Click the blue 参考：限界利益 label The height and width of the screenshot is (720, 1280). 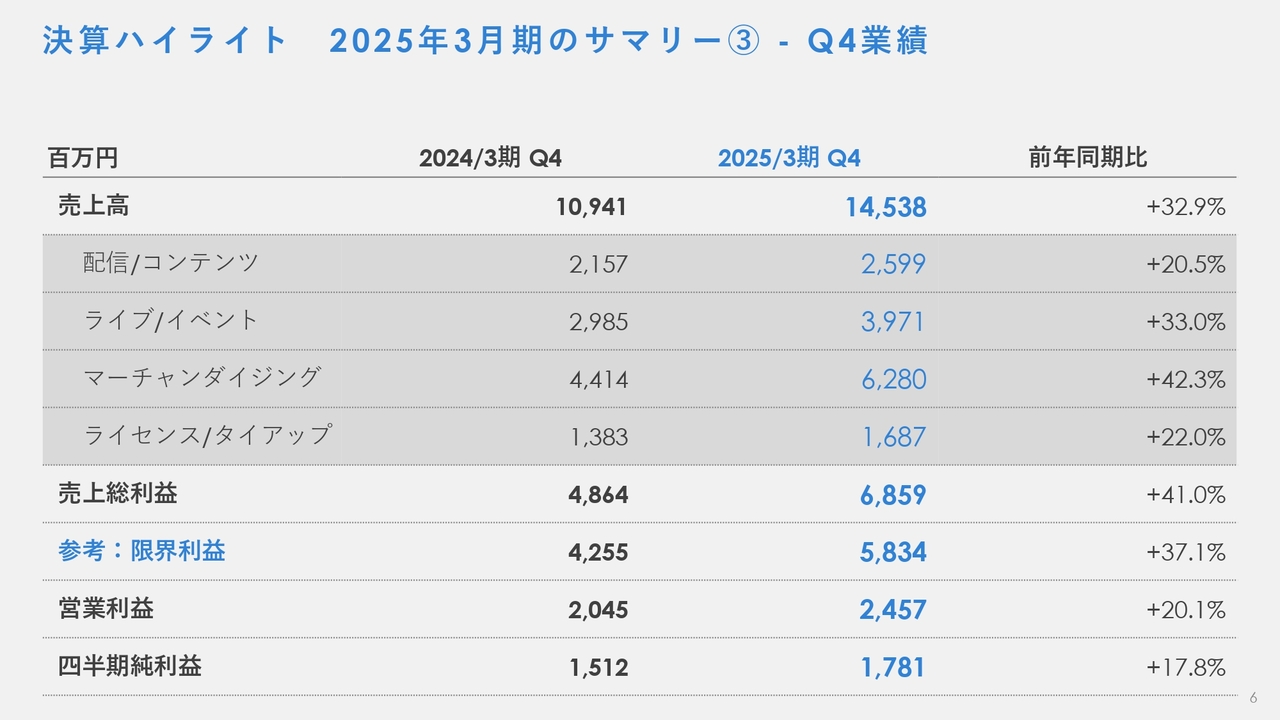pyautogui.click(x=142, y=551)
